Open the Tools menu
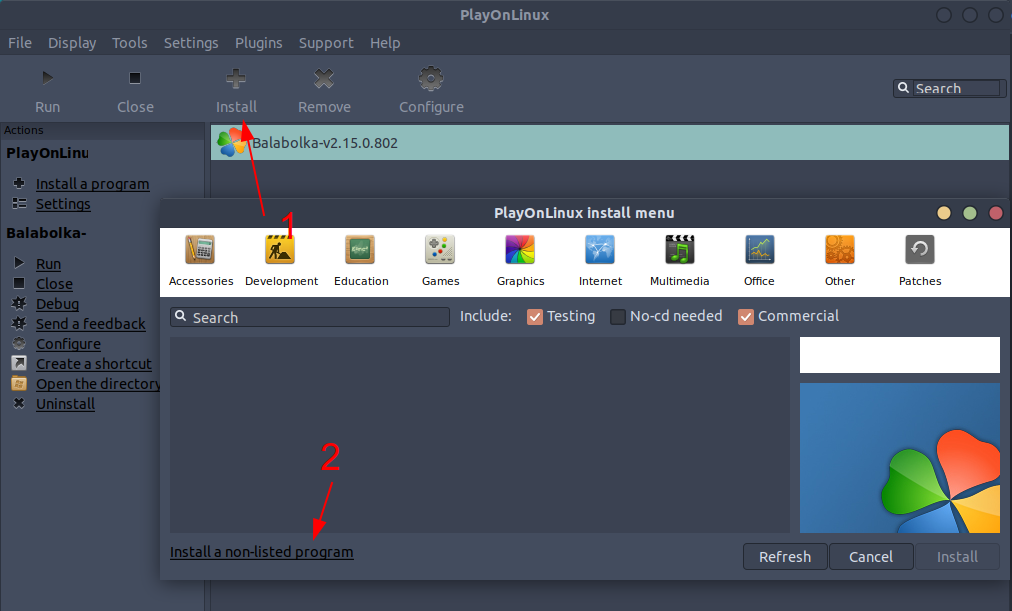 pos(129,42)
